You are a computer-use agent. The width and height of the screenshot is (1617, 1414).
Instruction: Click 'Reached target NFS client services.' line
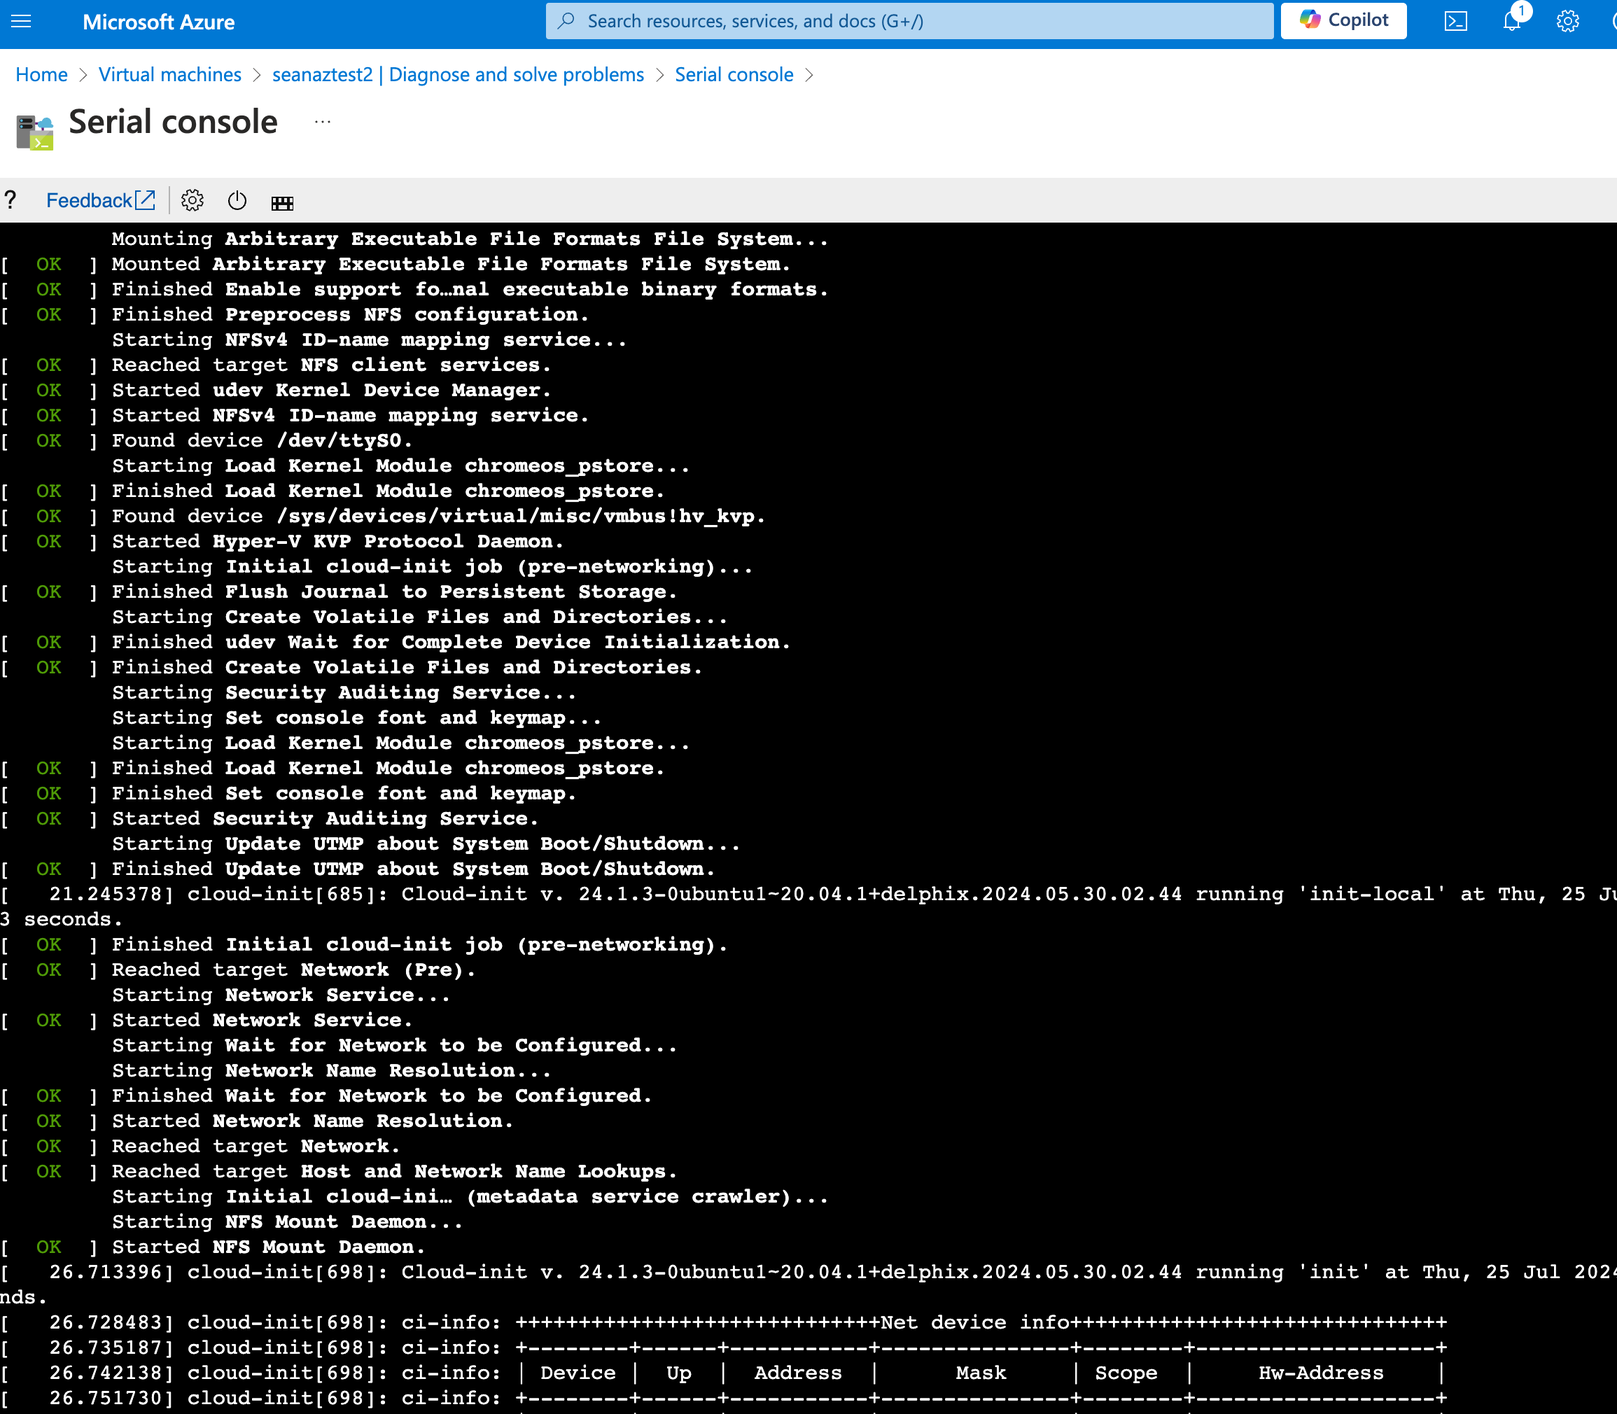coord(332,366)
